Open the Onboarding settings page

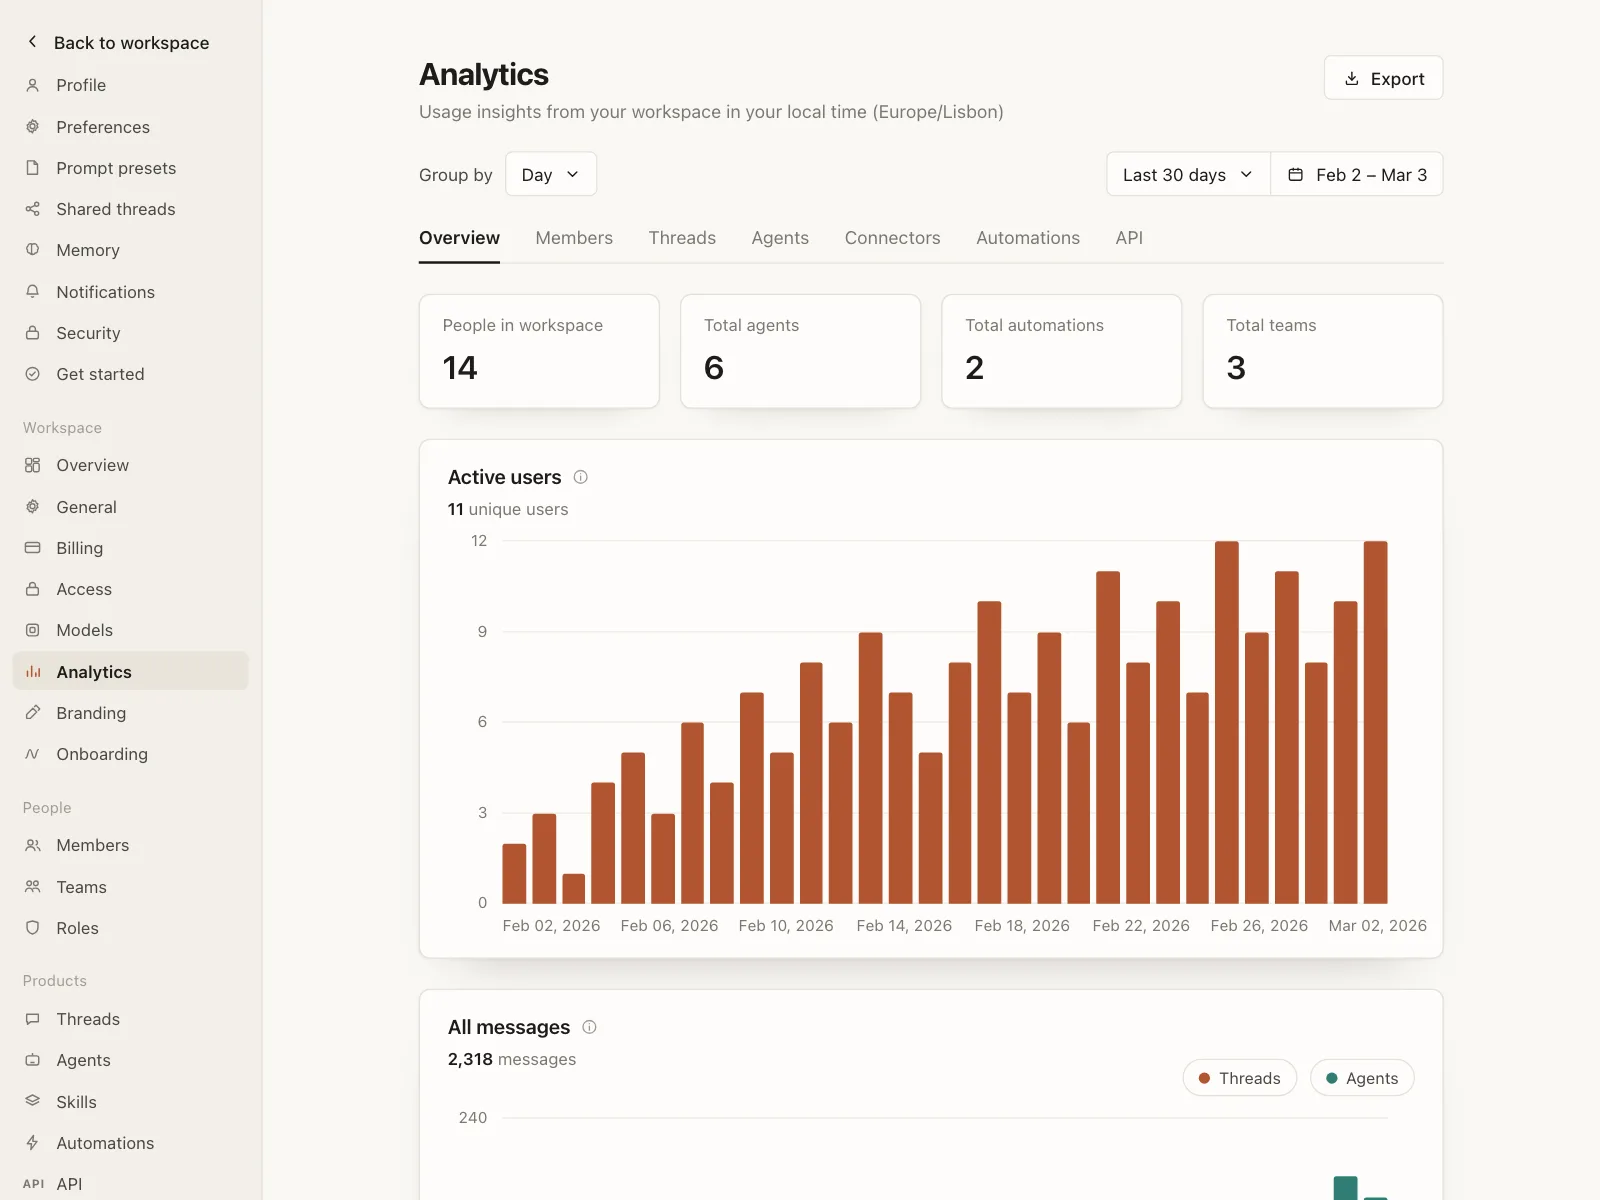coord(131,754)
